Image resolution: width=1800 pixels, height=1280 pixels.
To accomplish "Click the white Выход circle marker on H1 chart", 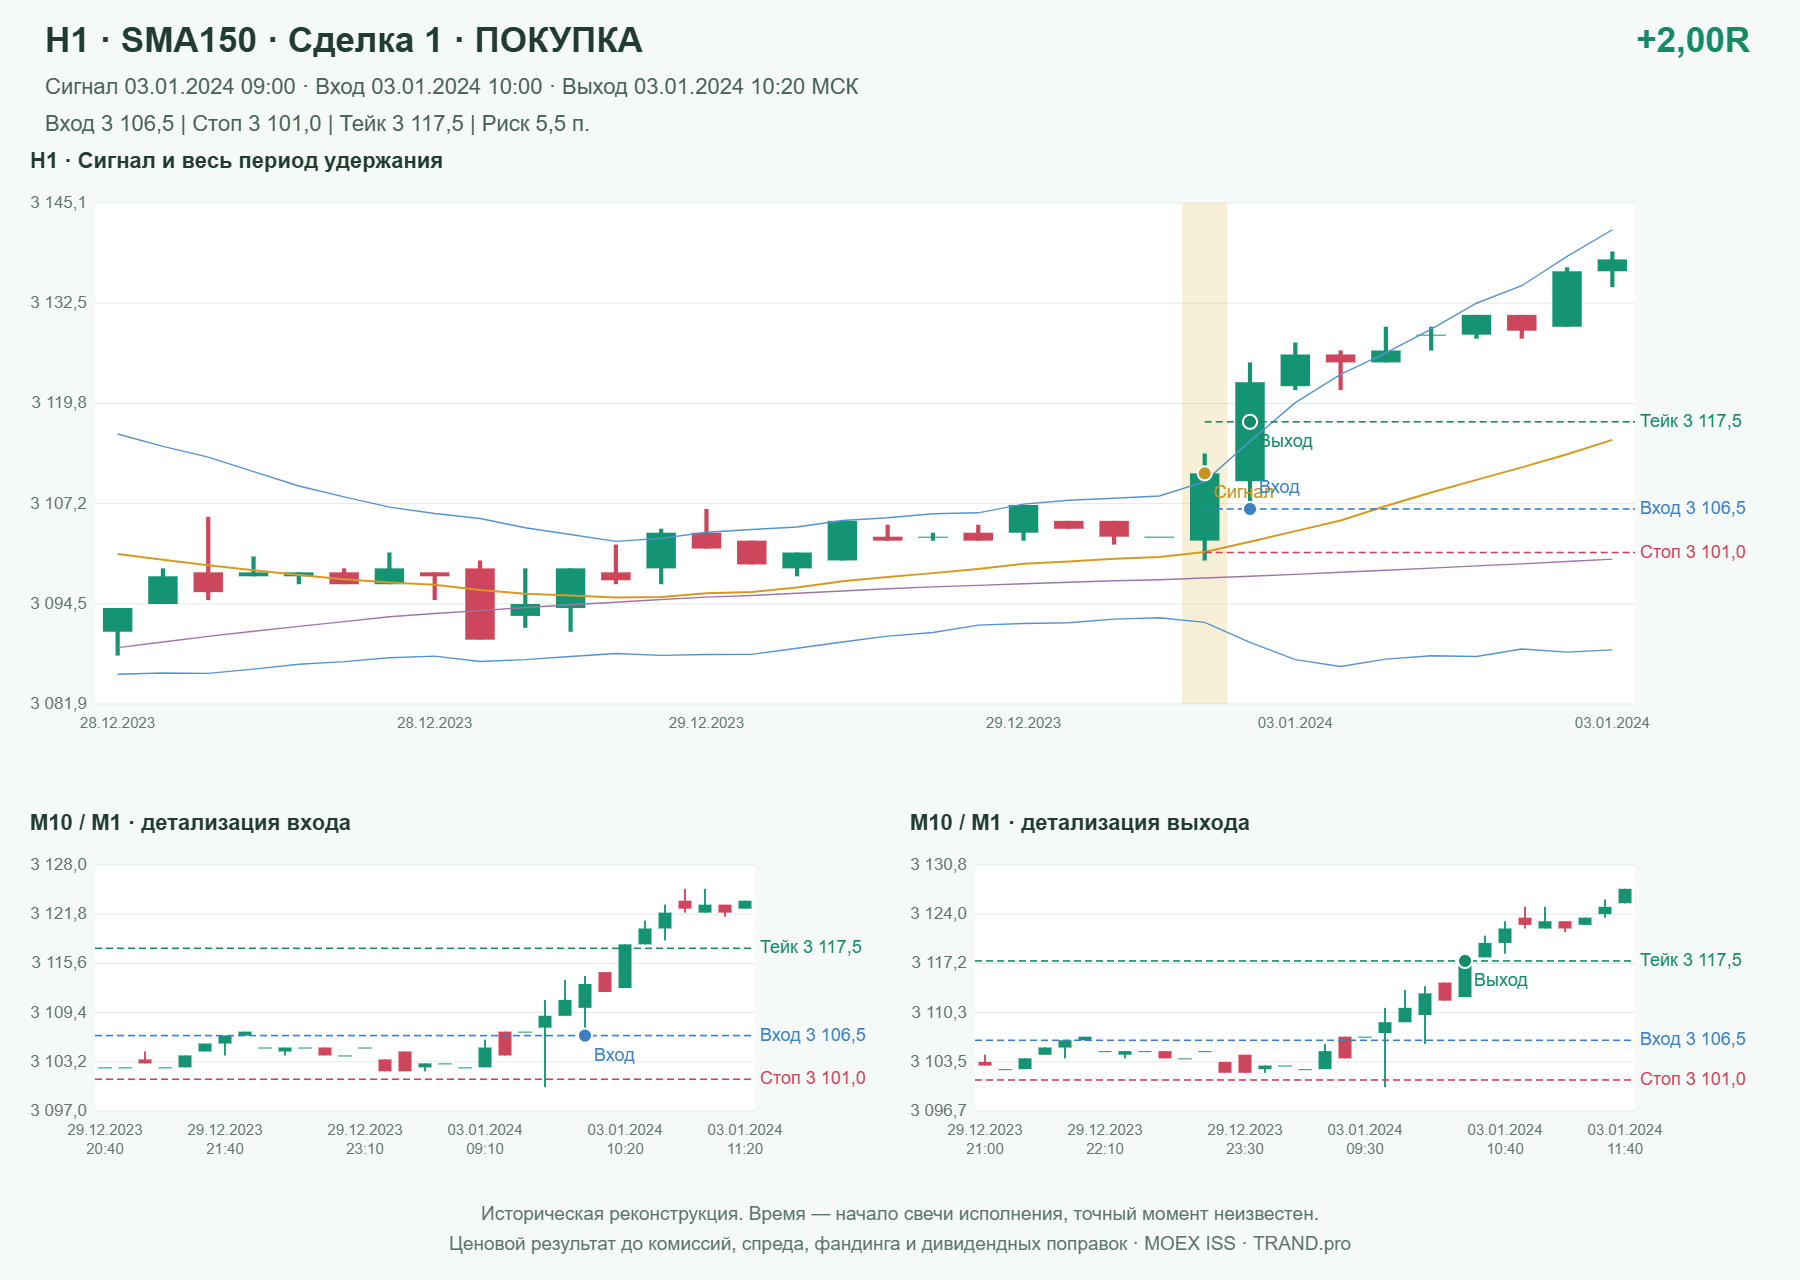I will [1250, 422].
